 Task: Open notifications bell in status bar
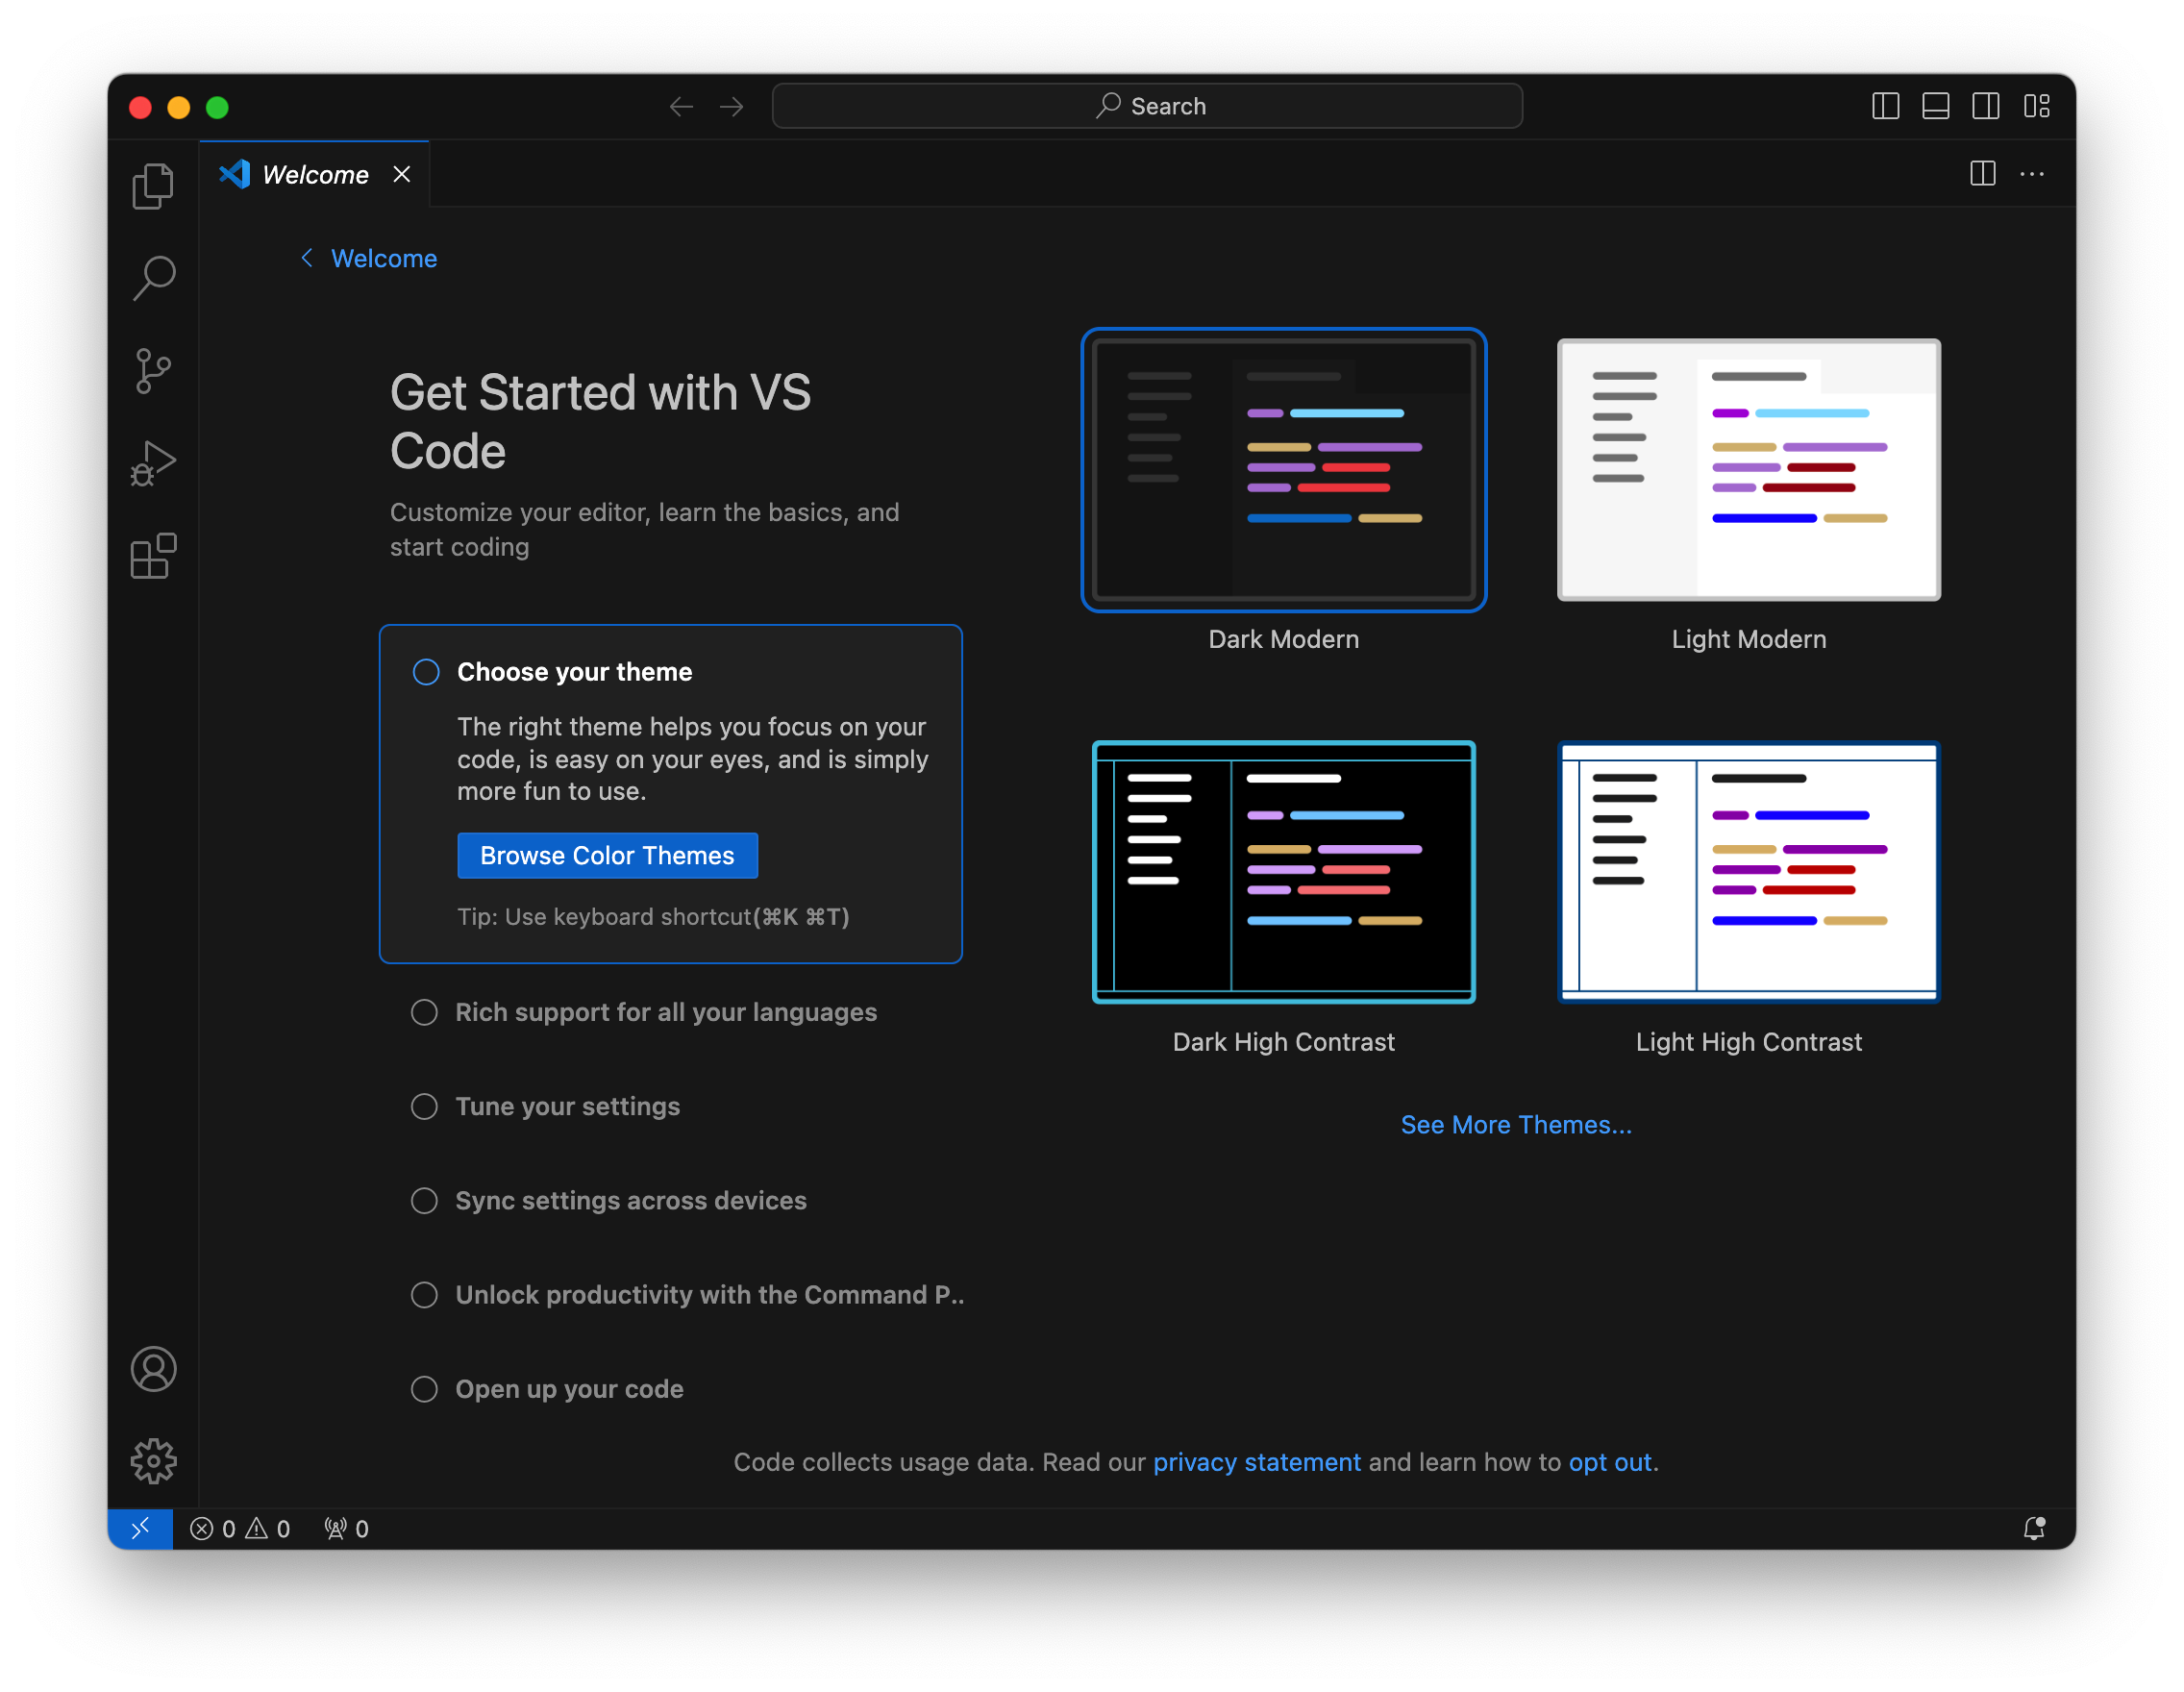[x=2033, y=1528]
